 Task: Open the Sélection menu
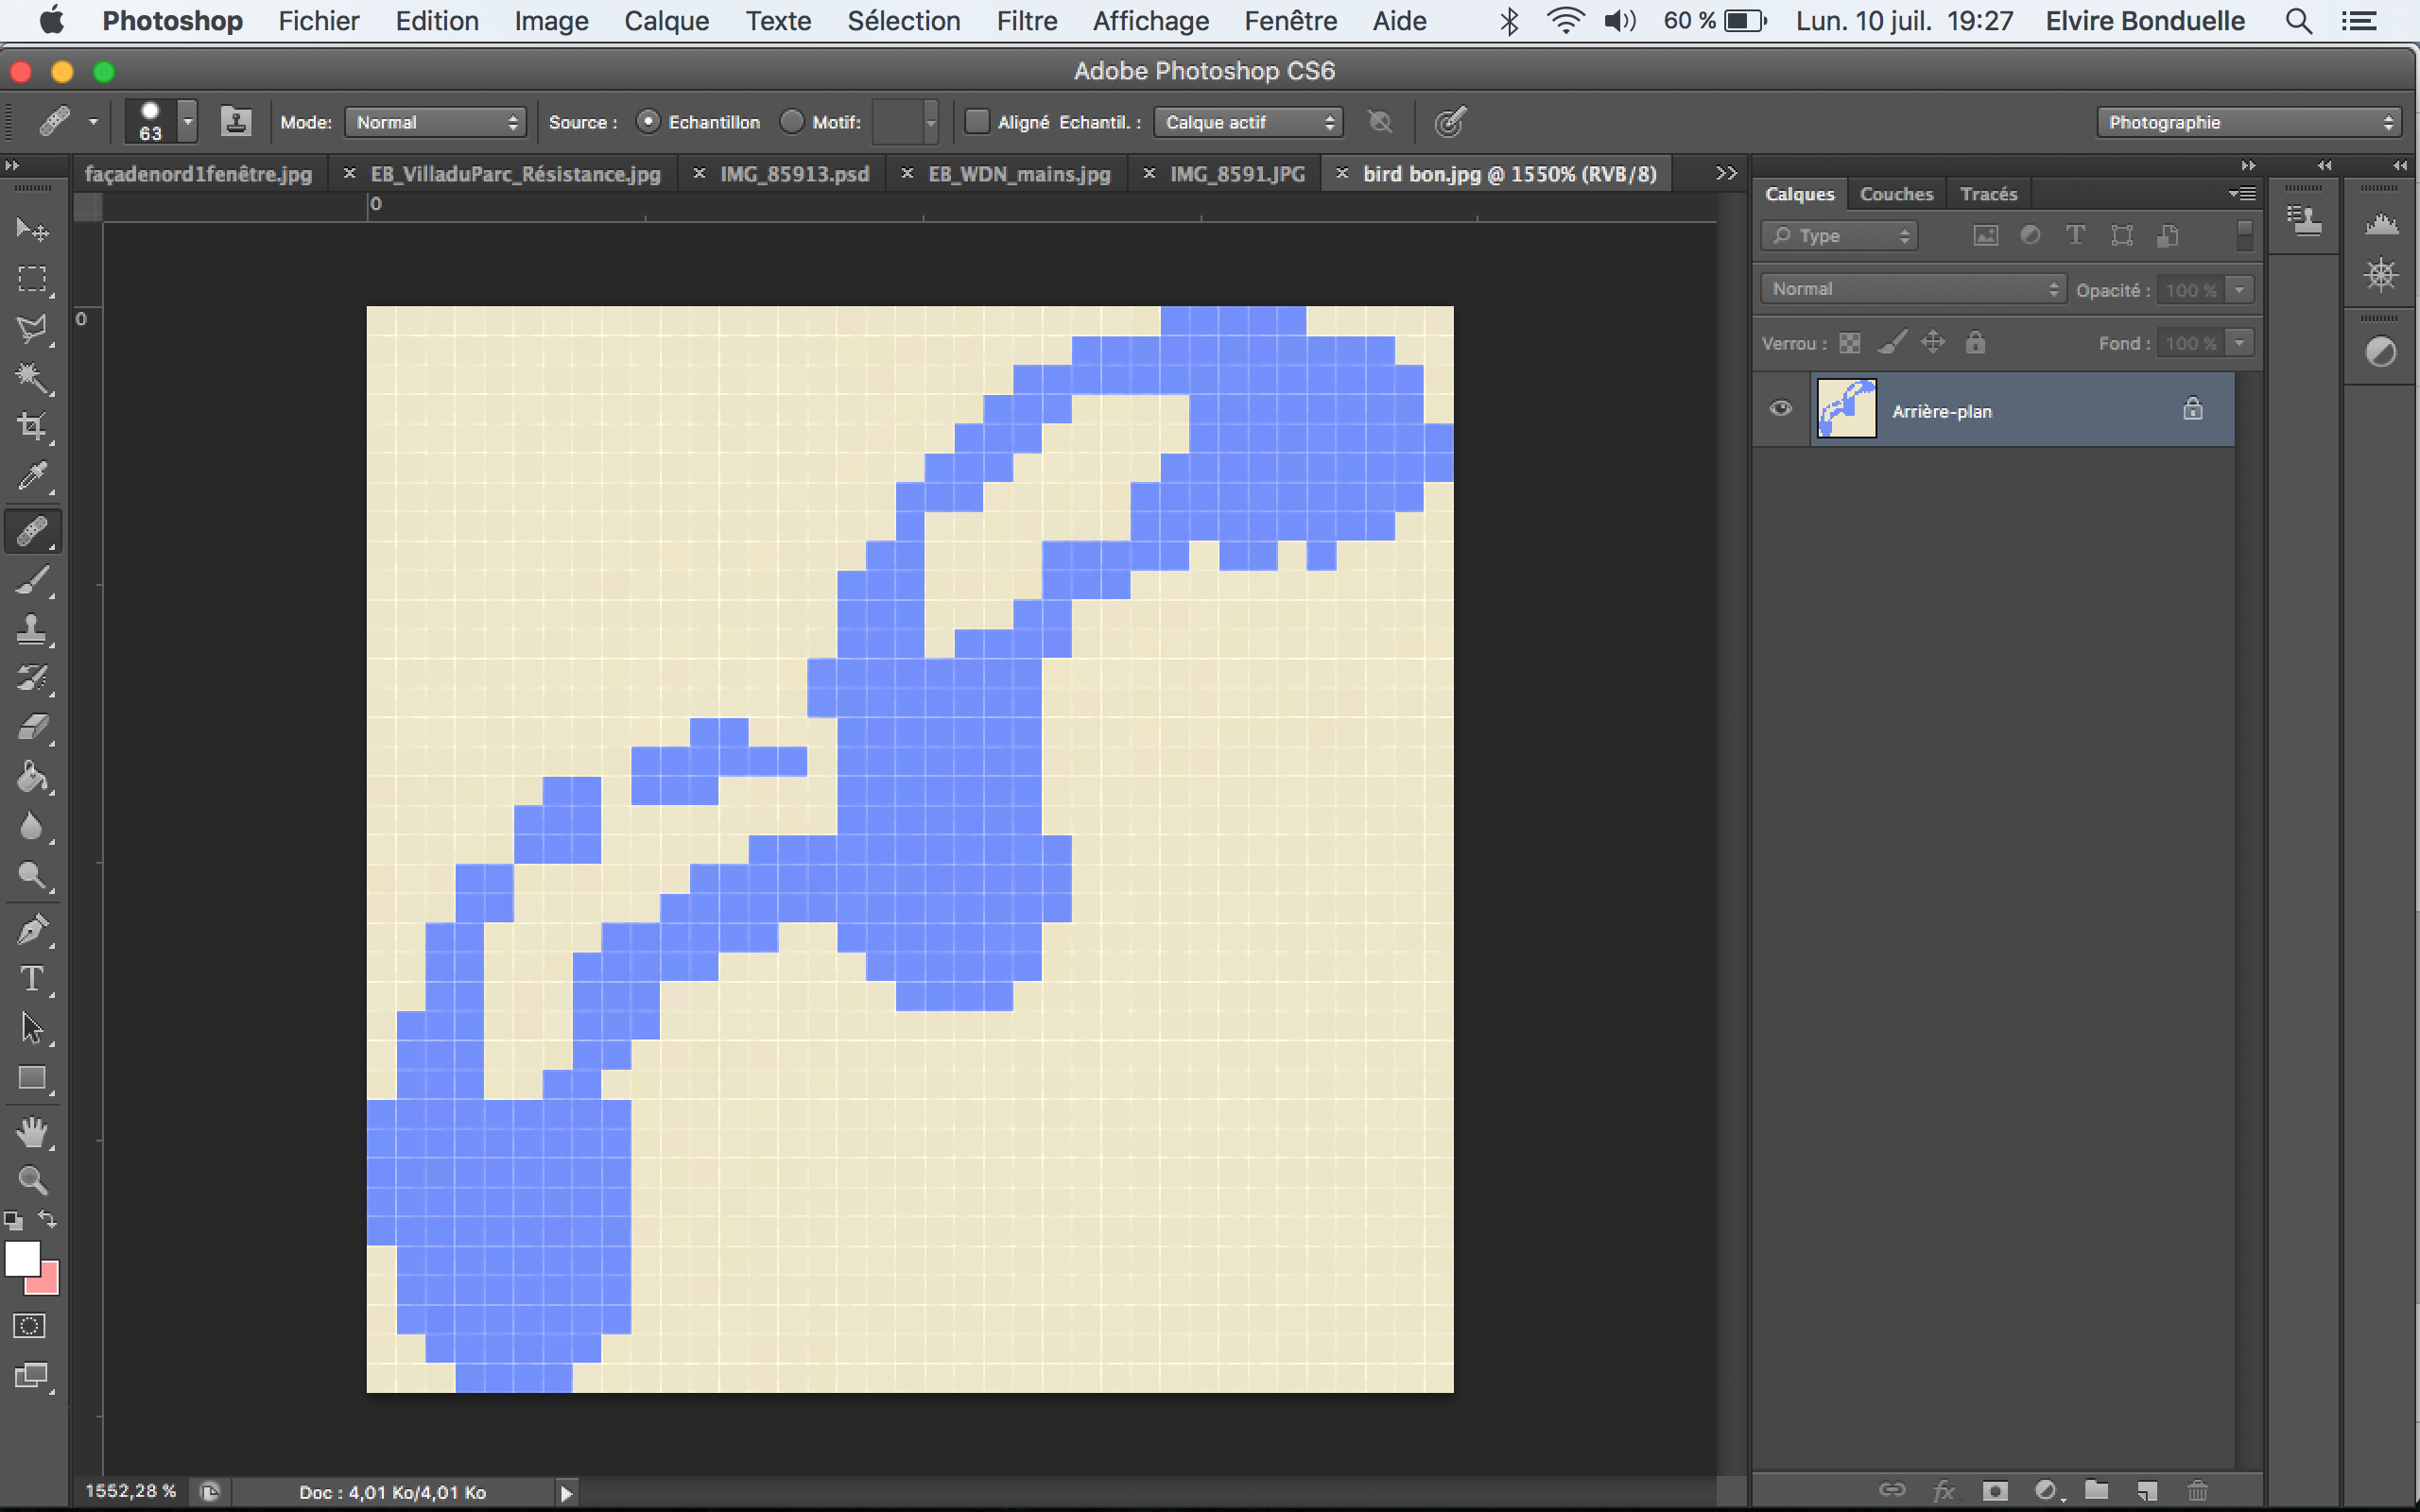click(x=903, y=21)
